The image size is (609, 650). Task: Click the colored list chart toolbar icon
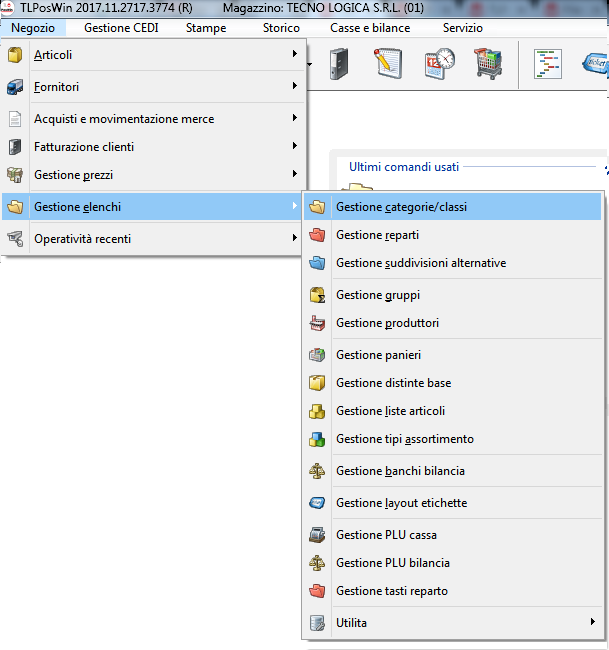547,64
